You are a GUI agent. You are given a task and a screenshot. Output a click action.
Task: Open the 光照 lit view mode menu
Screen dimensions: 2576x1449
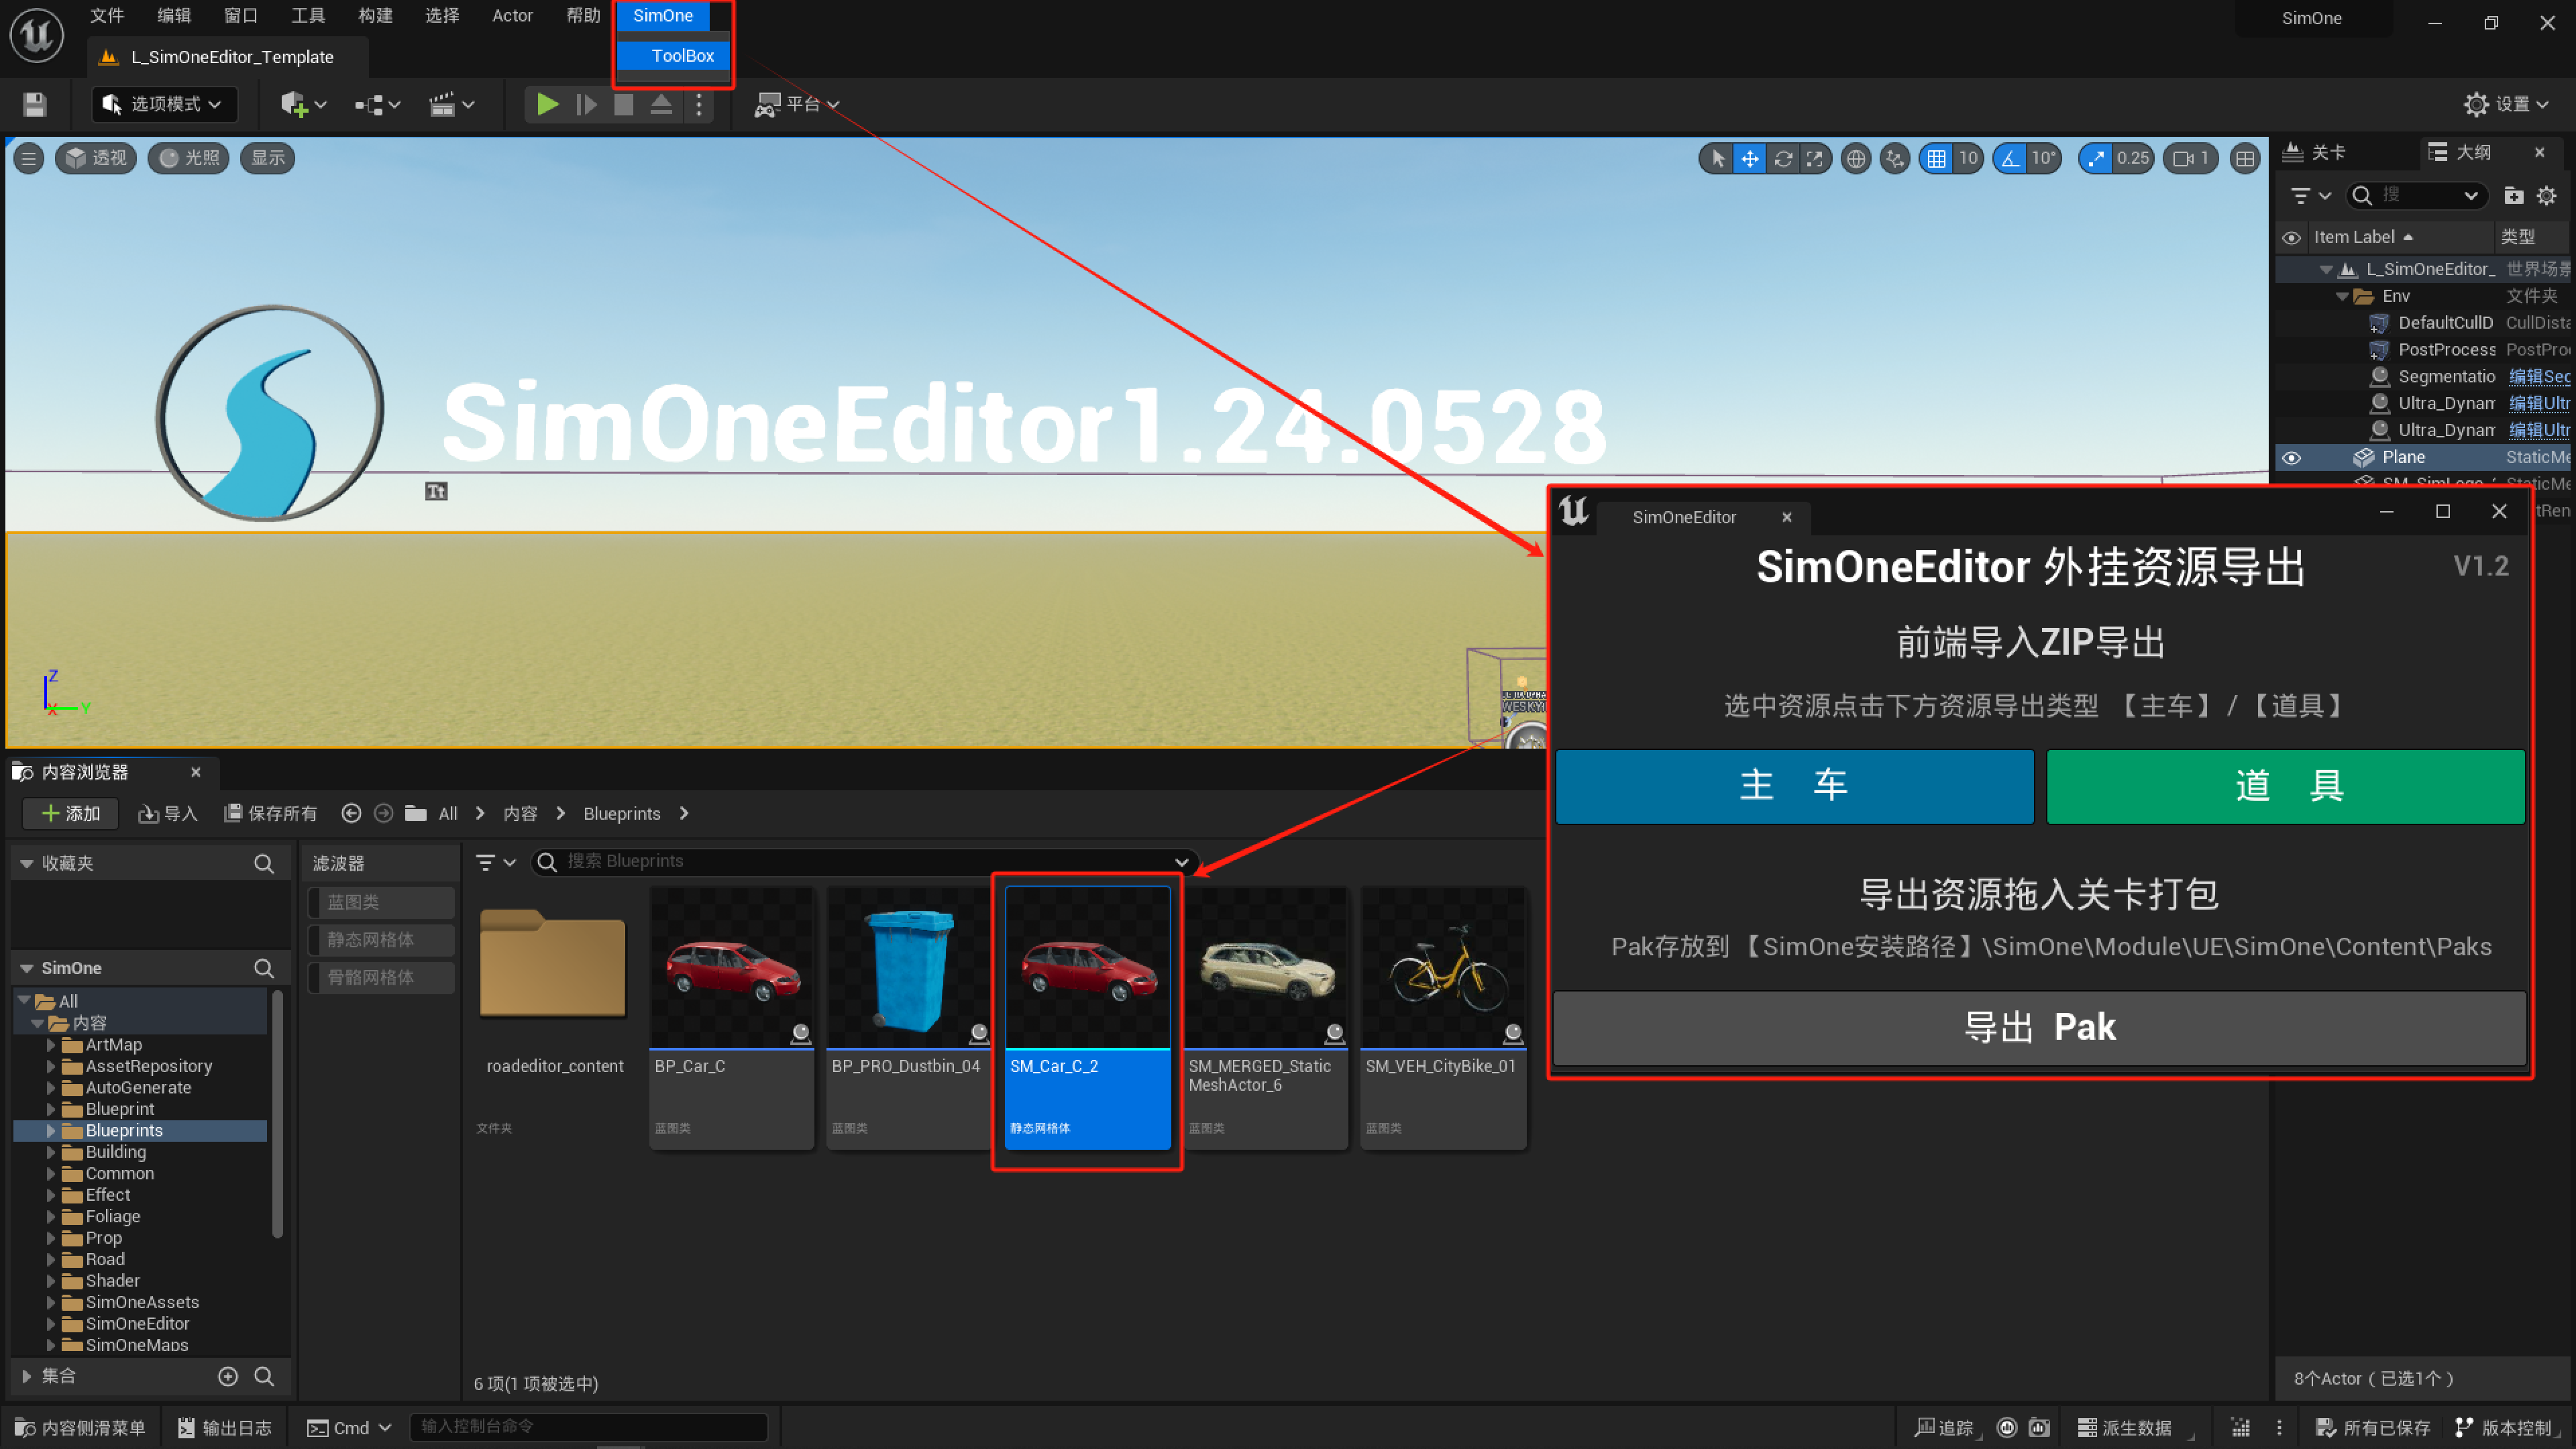pos(189,158)
